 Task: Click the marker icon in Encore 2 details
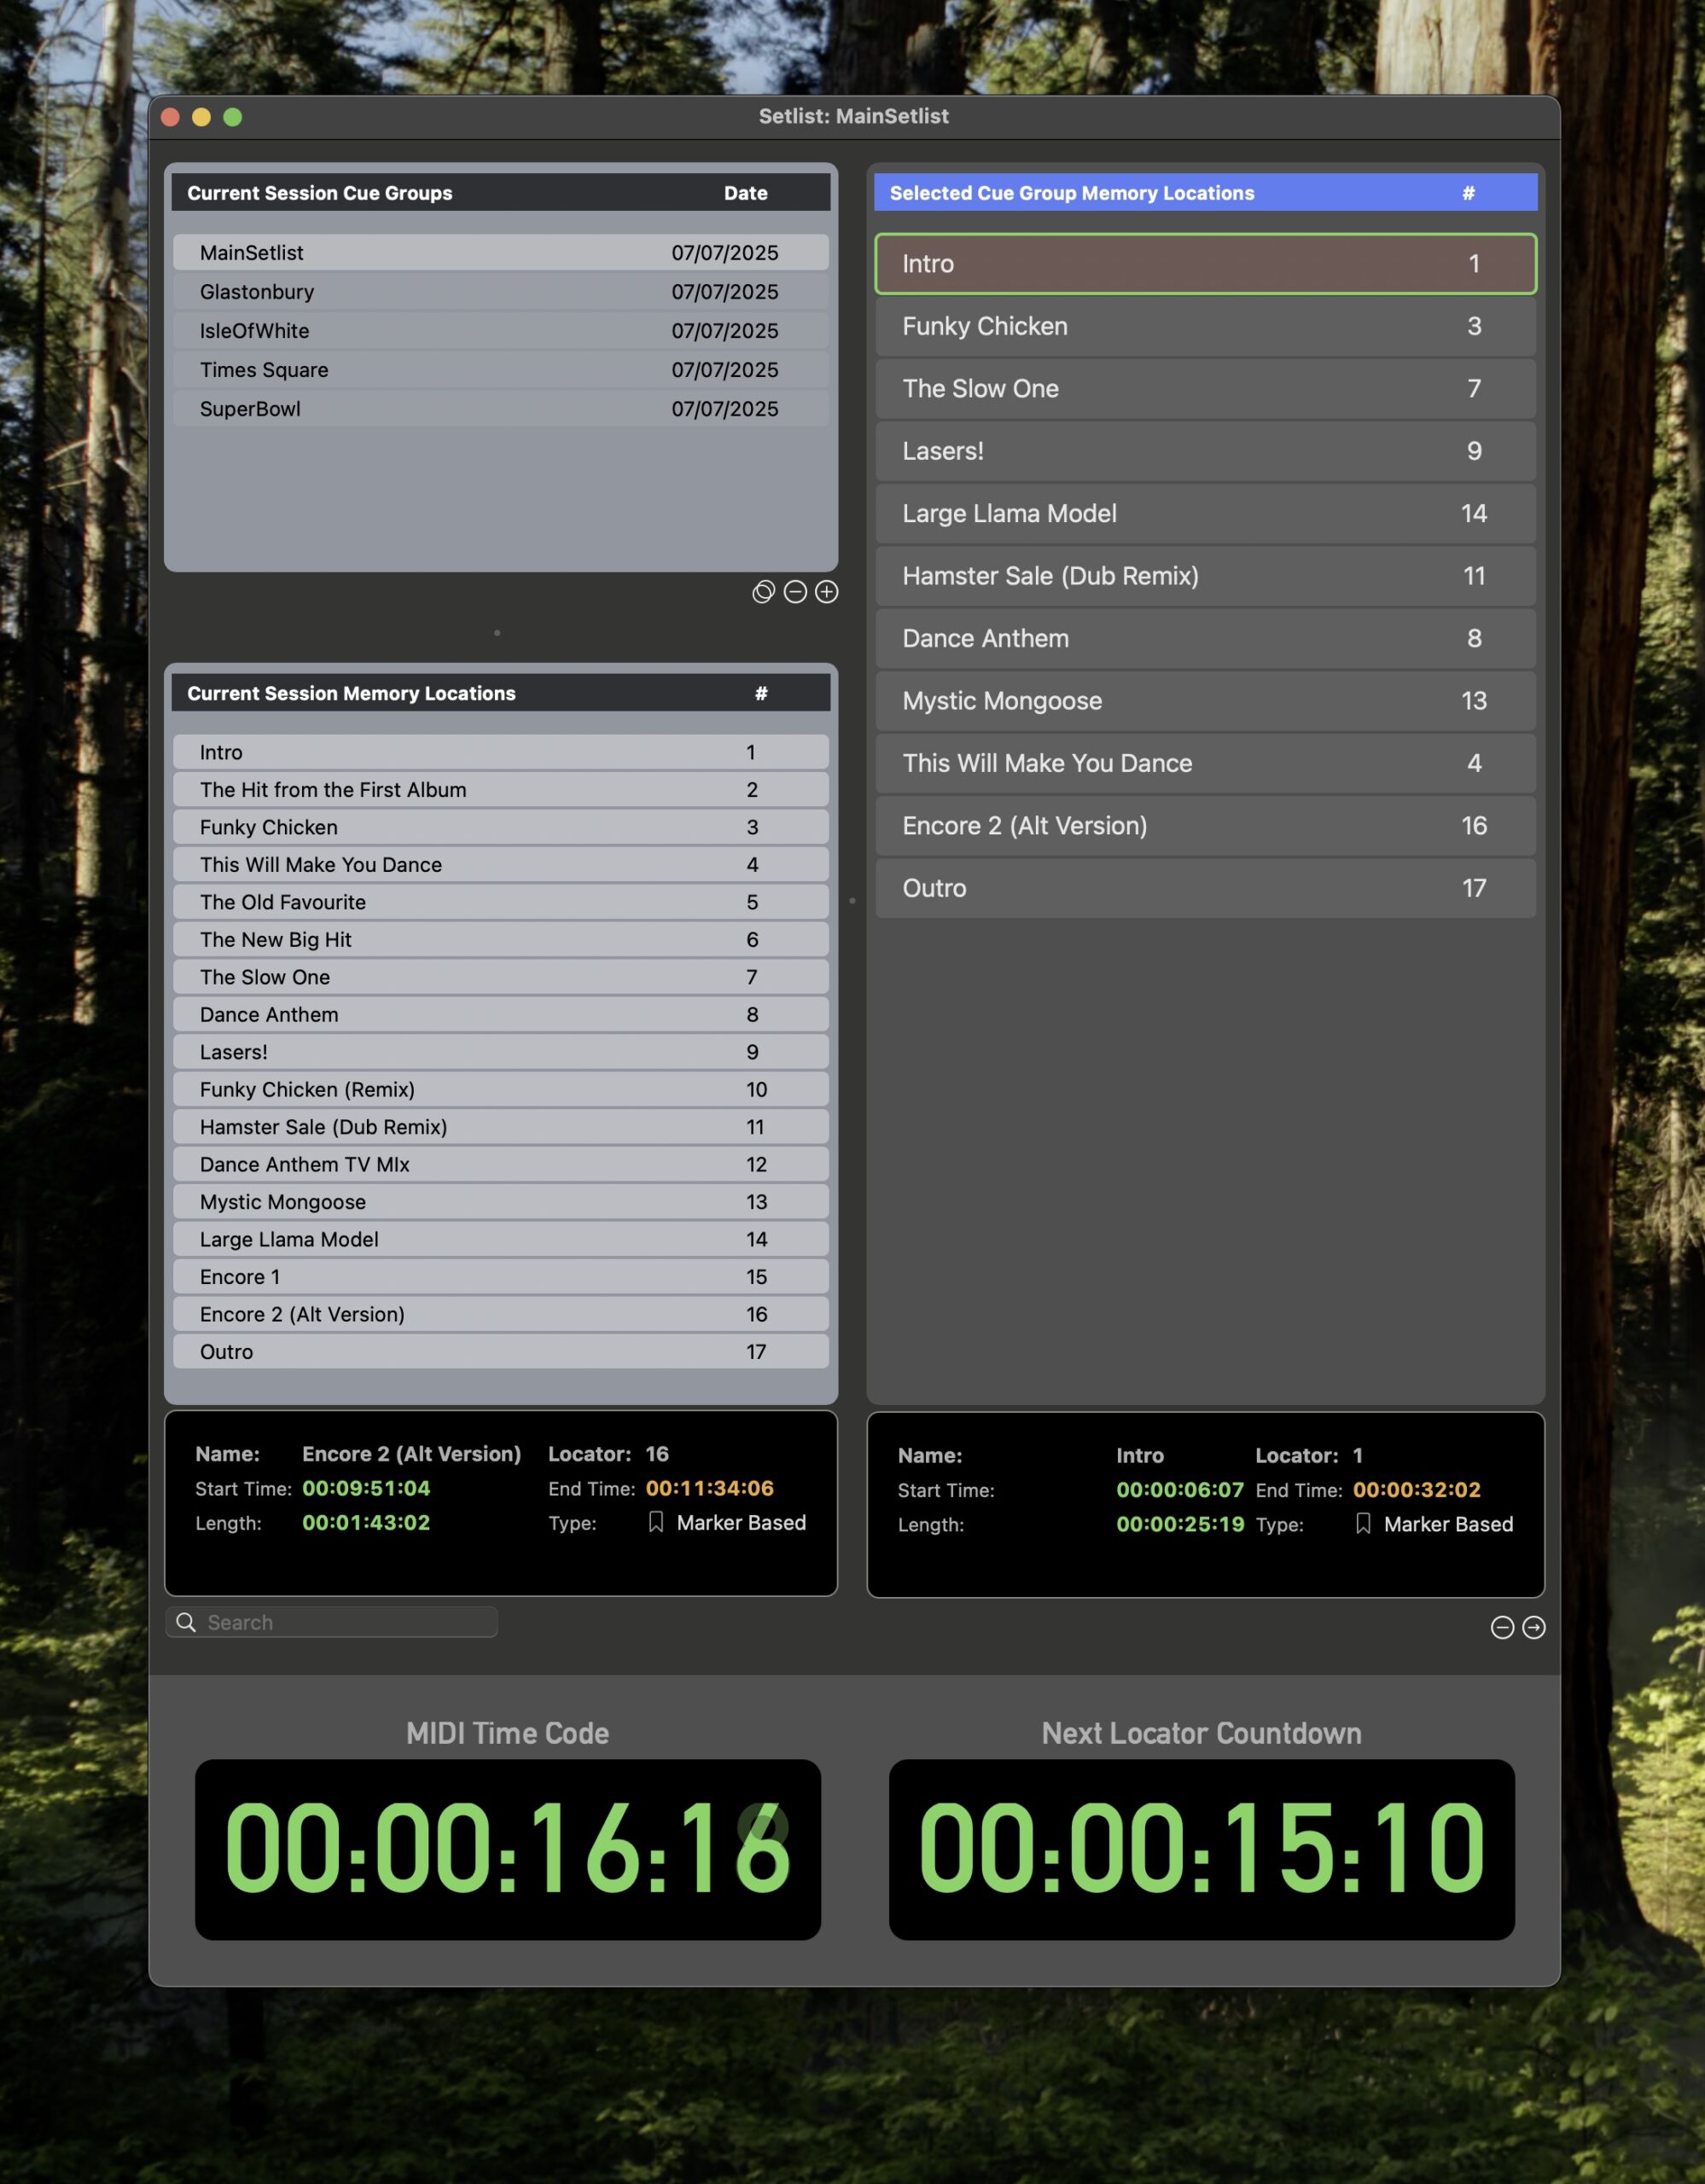(656, 1522)
